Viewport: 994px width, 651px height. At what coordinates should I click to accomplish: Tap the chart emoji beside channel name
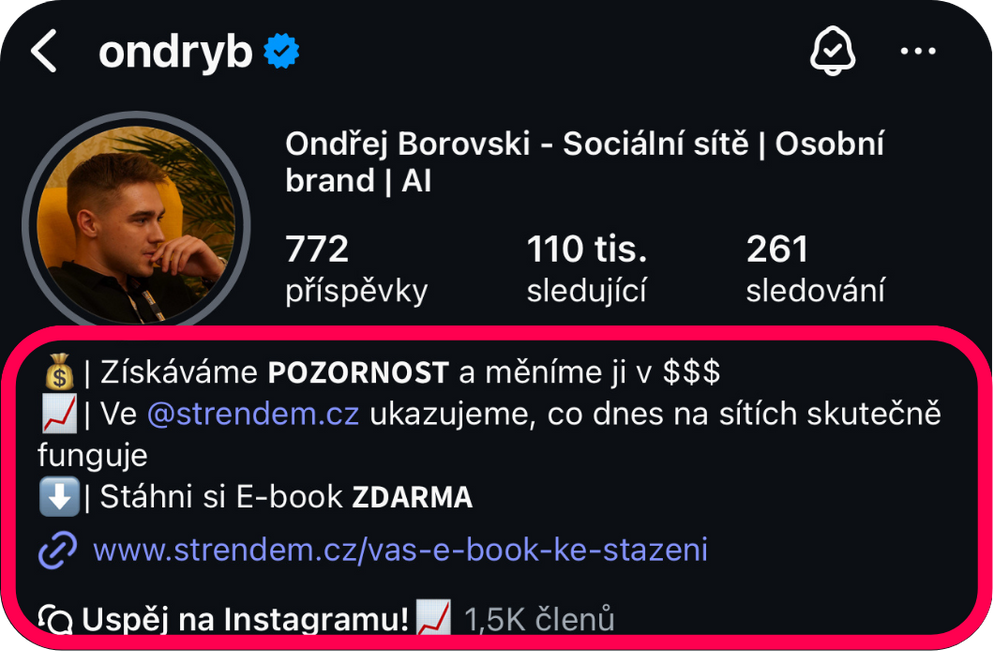click(x=433, y=617)
